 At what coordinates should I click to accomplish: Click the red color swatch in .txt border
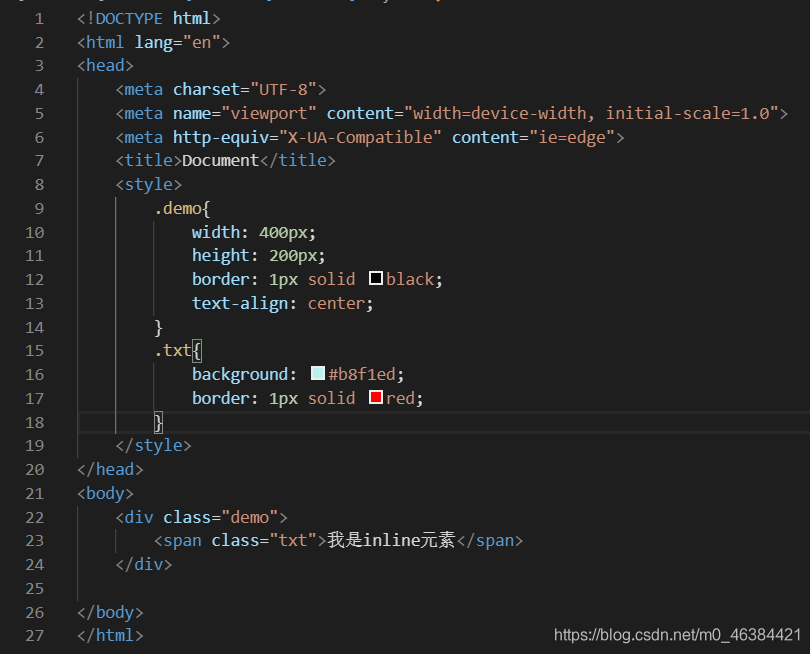click(376, 398)
